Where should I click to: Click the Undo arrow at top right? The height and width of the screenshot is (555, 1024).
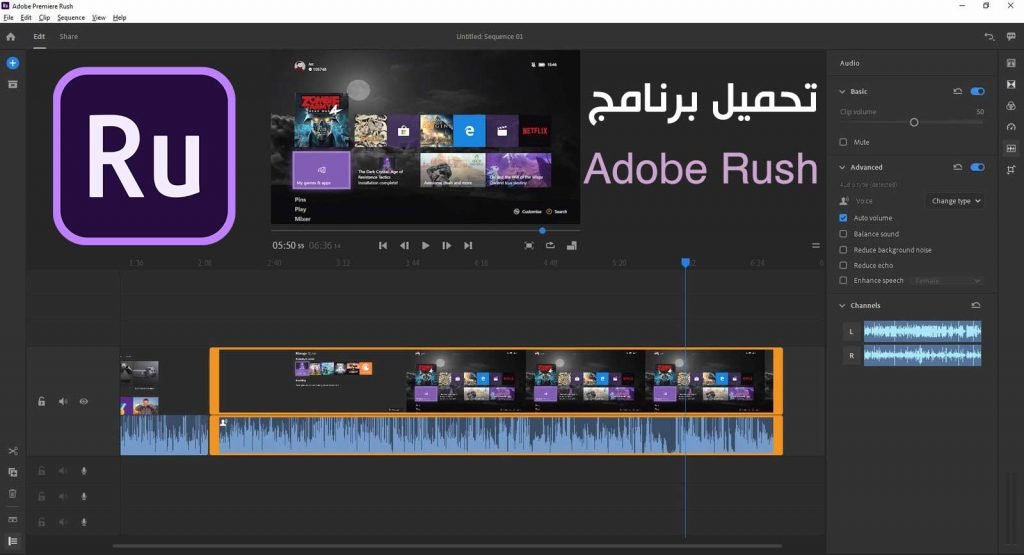coord(989,37)
